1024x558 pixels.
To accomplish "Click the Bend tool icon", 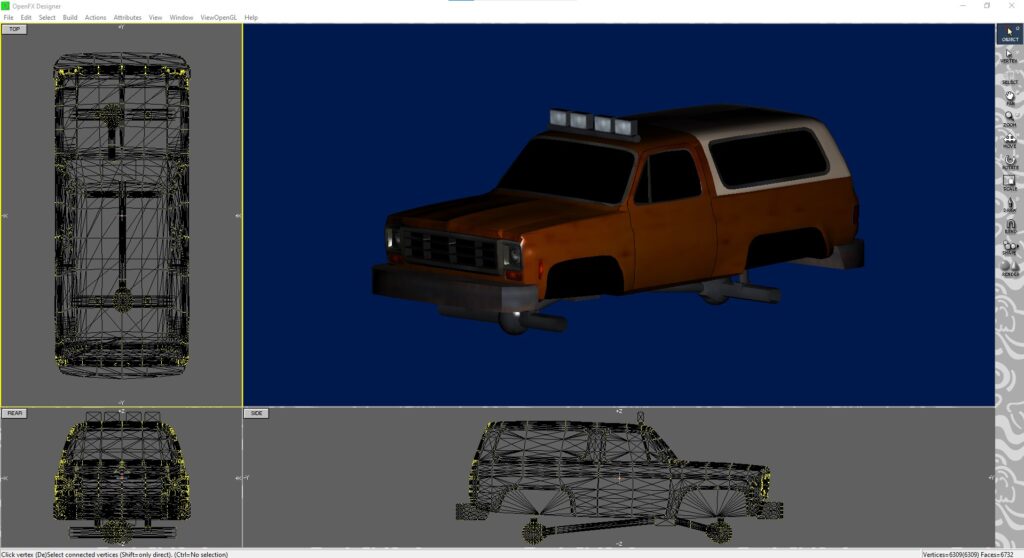I will coord(1009,227).
